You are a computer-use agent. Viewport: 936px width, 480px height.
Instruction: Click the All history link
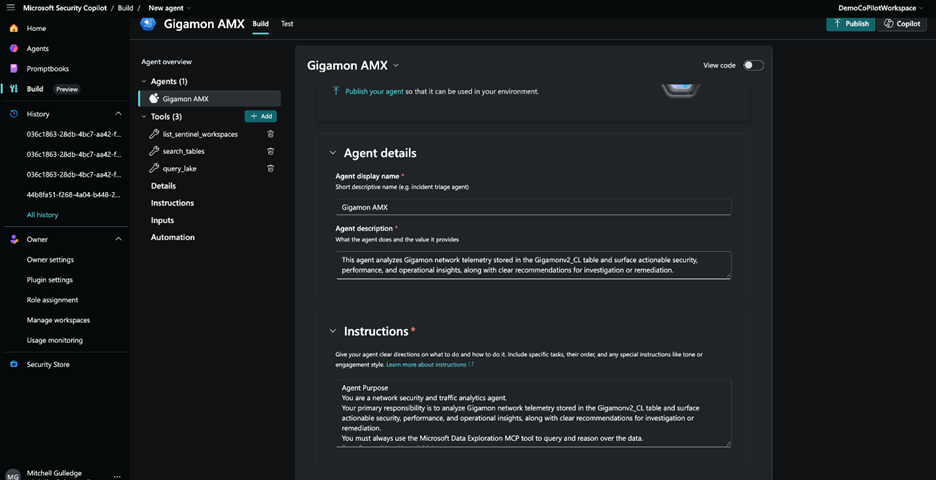click(x=42, y=214)
